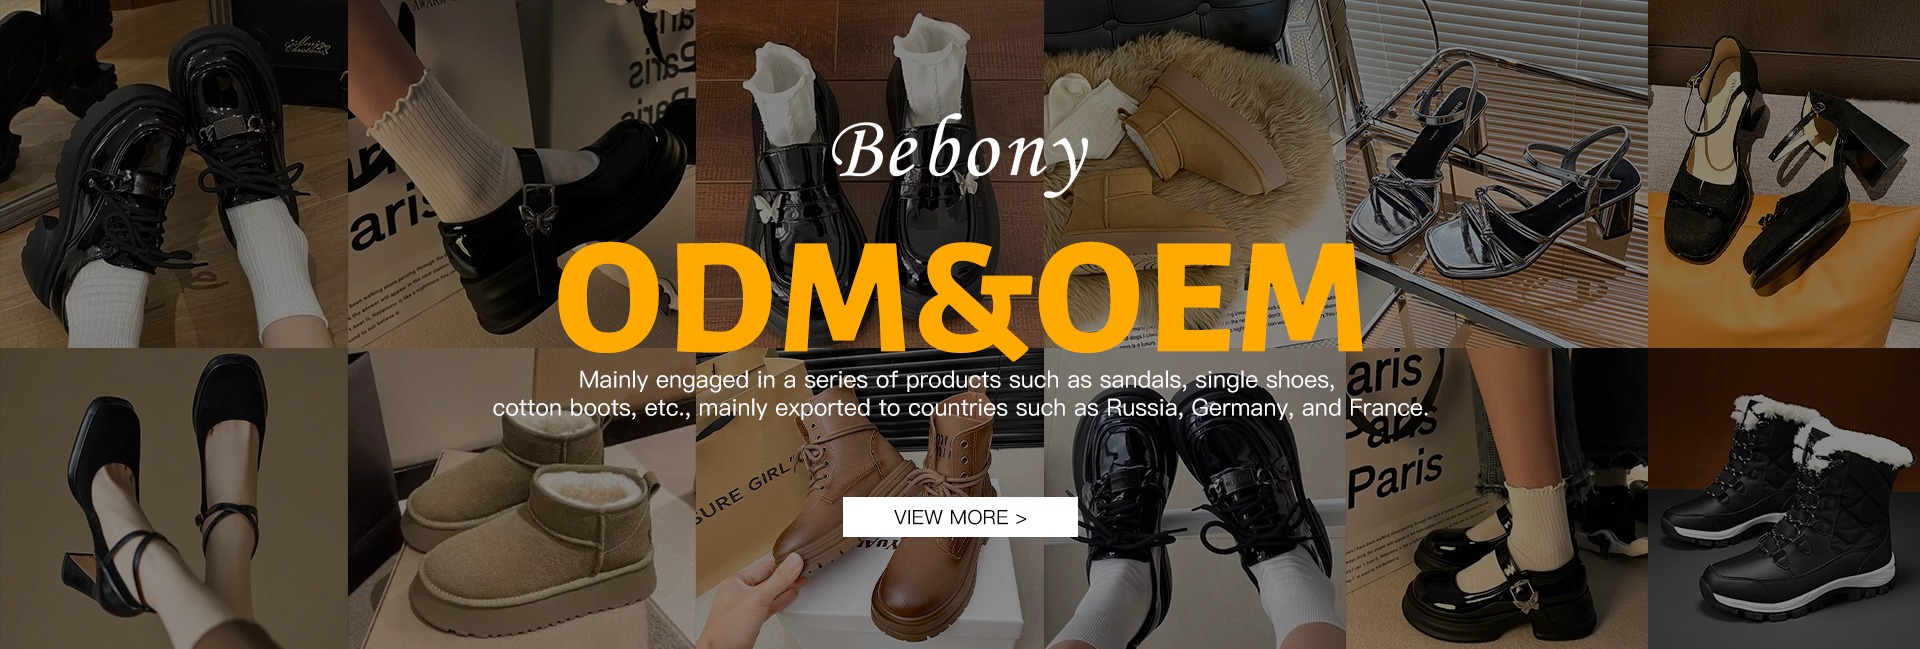The height and width of the screenshot is (649, 1920).
Task: Open the black fur-trimmed snow boots photo
Action: pos(1784,498)
